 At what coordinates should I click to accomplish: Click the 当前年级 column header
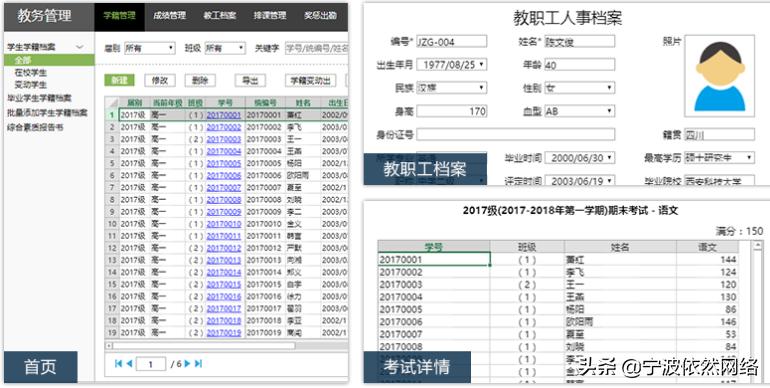click(167, 103)
